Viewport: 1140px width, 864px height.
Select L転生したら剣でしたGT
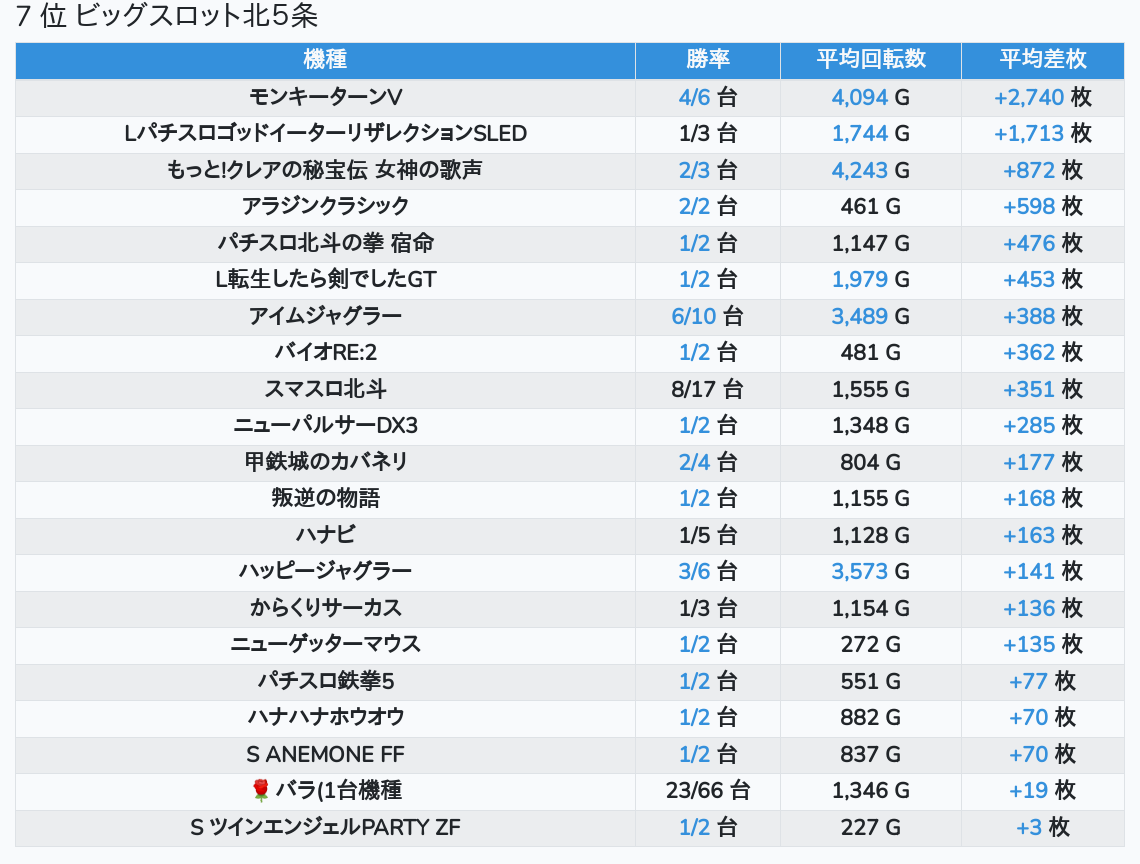click(325, 279)
